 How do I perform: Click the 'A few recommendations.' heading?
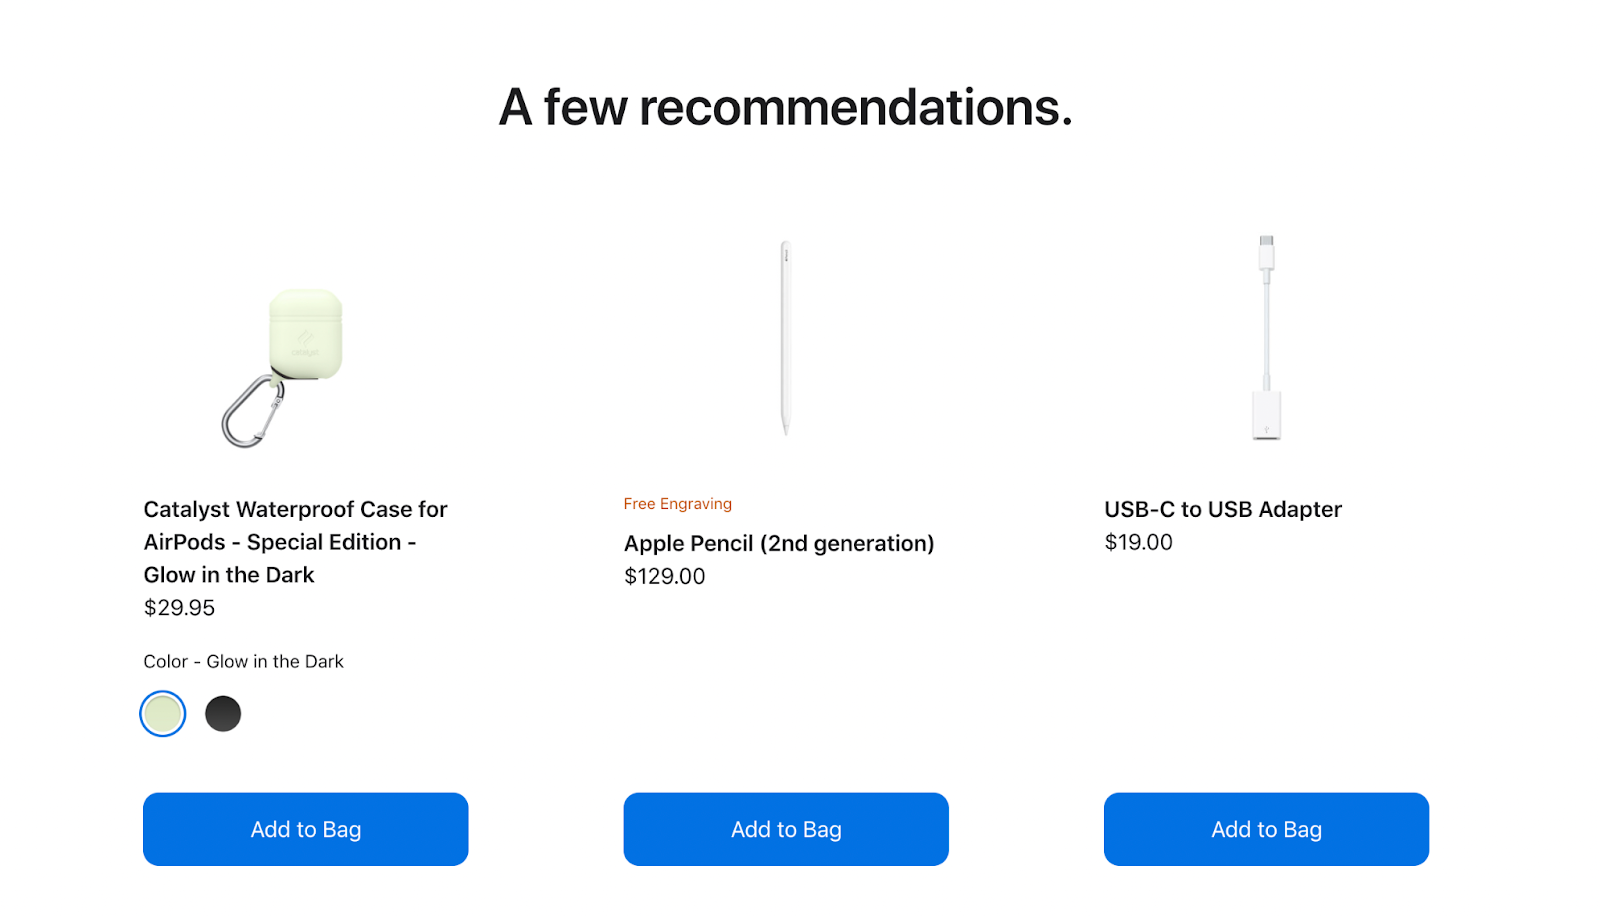click(x=785, y=107)
